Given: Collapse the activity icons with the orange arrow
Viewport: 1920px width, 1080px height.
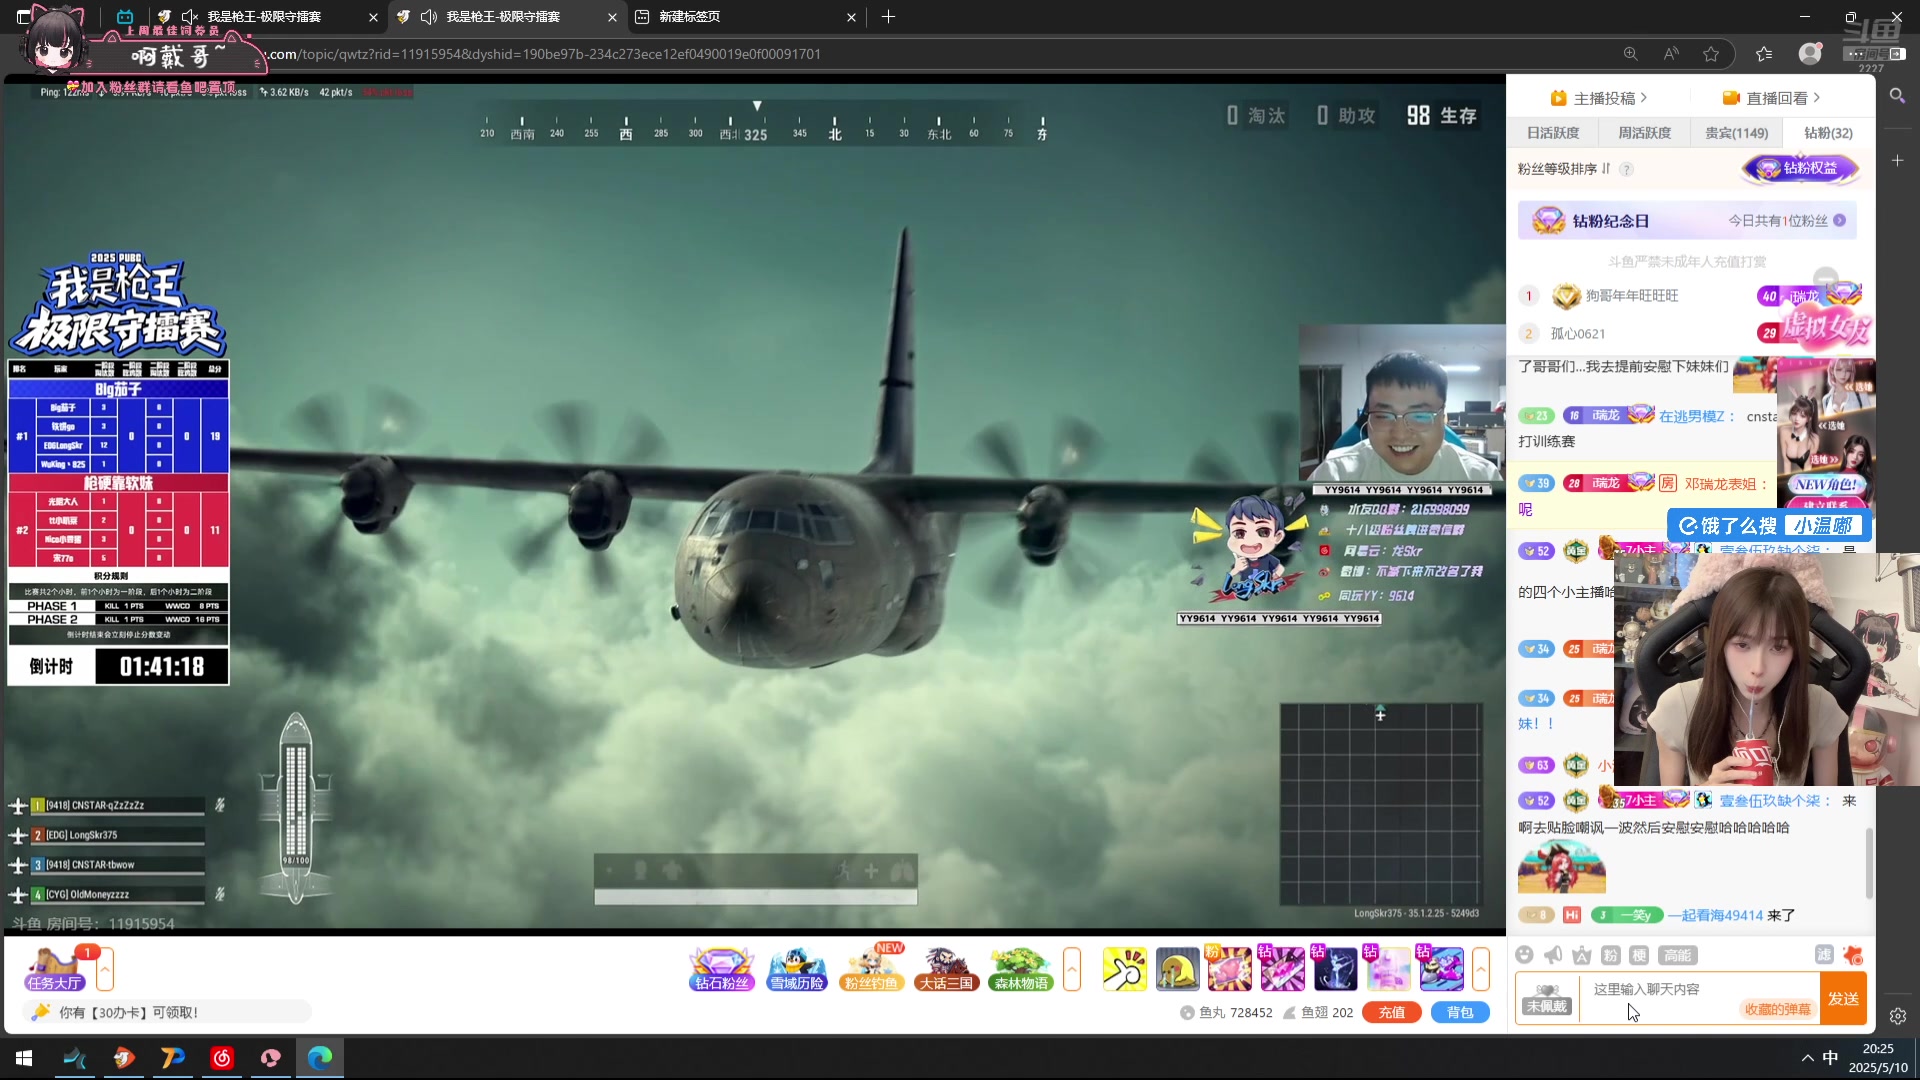Looking at the screenshot, I should pos(1072,969).
